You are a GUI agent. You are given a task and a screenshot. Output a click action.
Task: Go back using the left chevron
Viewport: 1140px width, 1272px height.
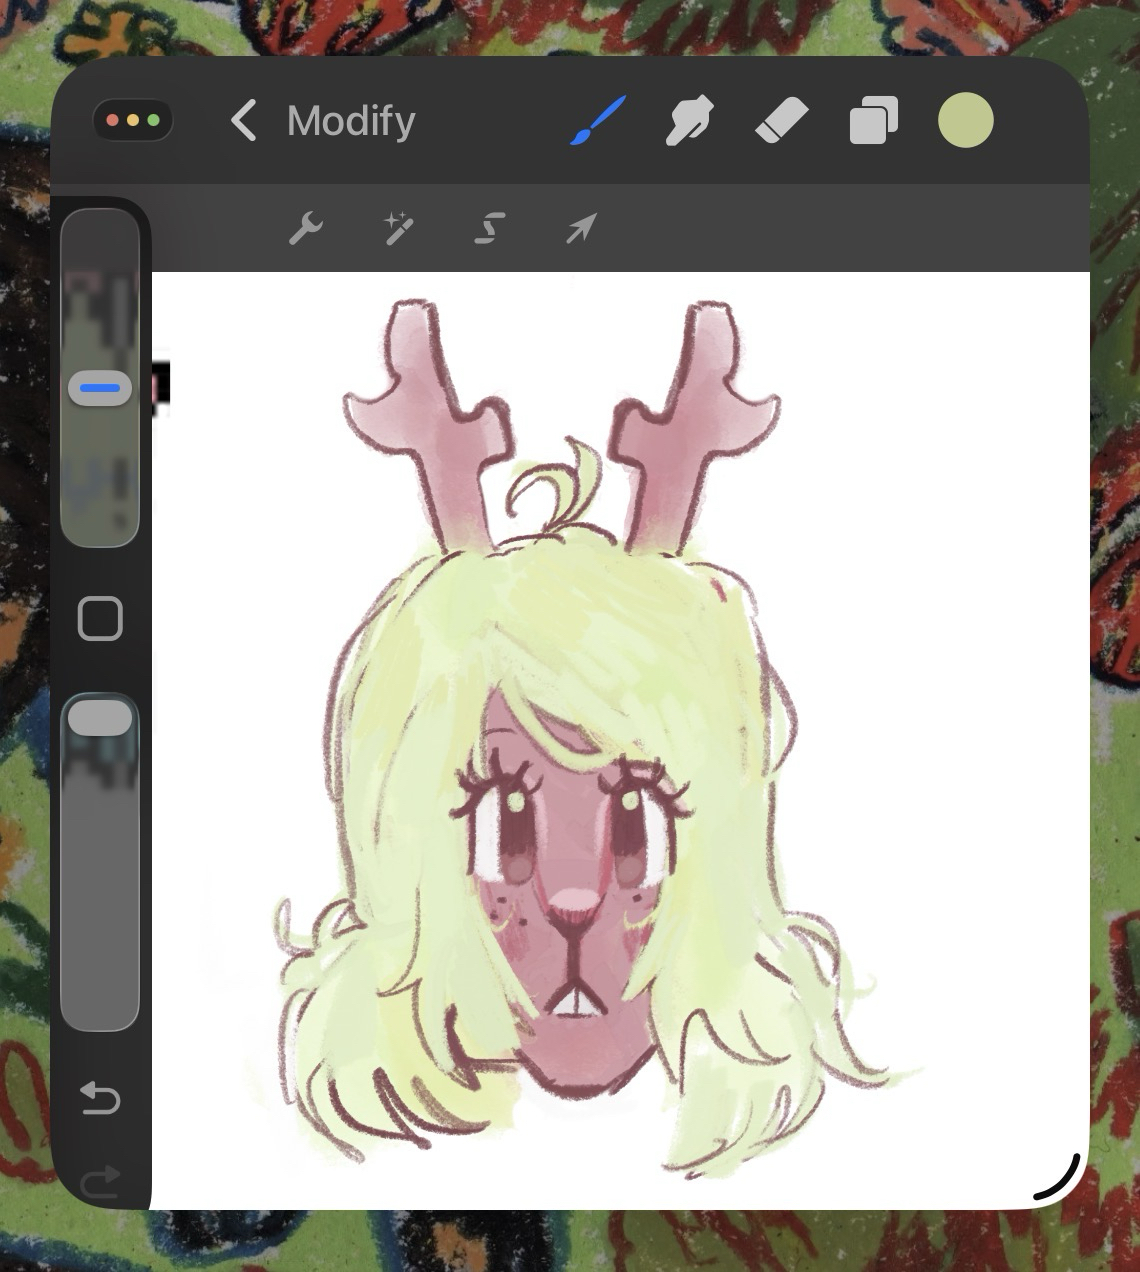(243, 121)
